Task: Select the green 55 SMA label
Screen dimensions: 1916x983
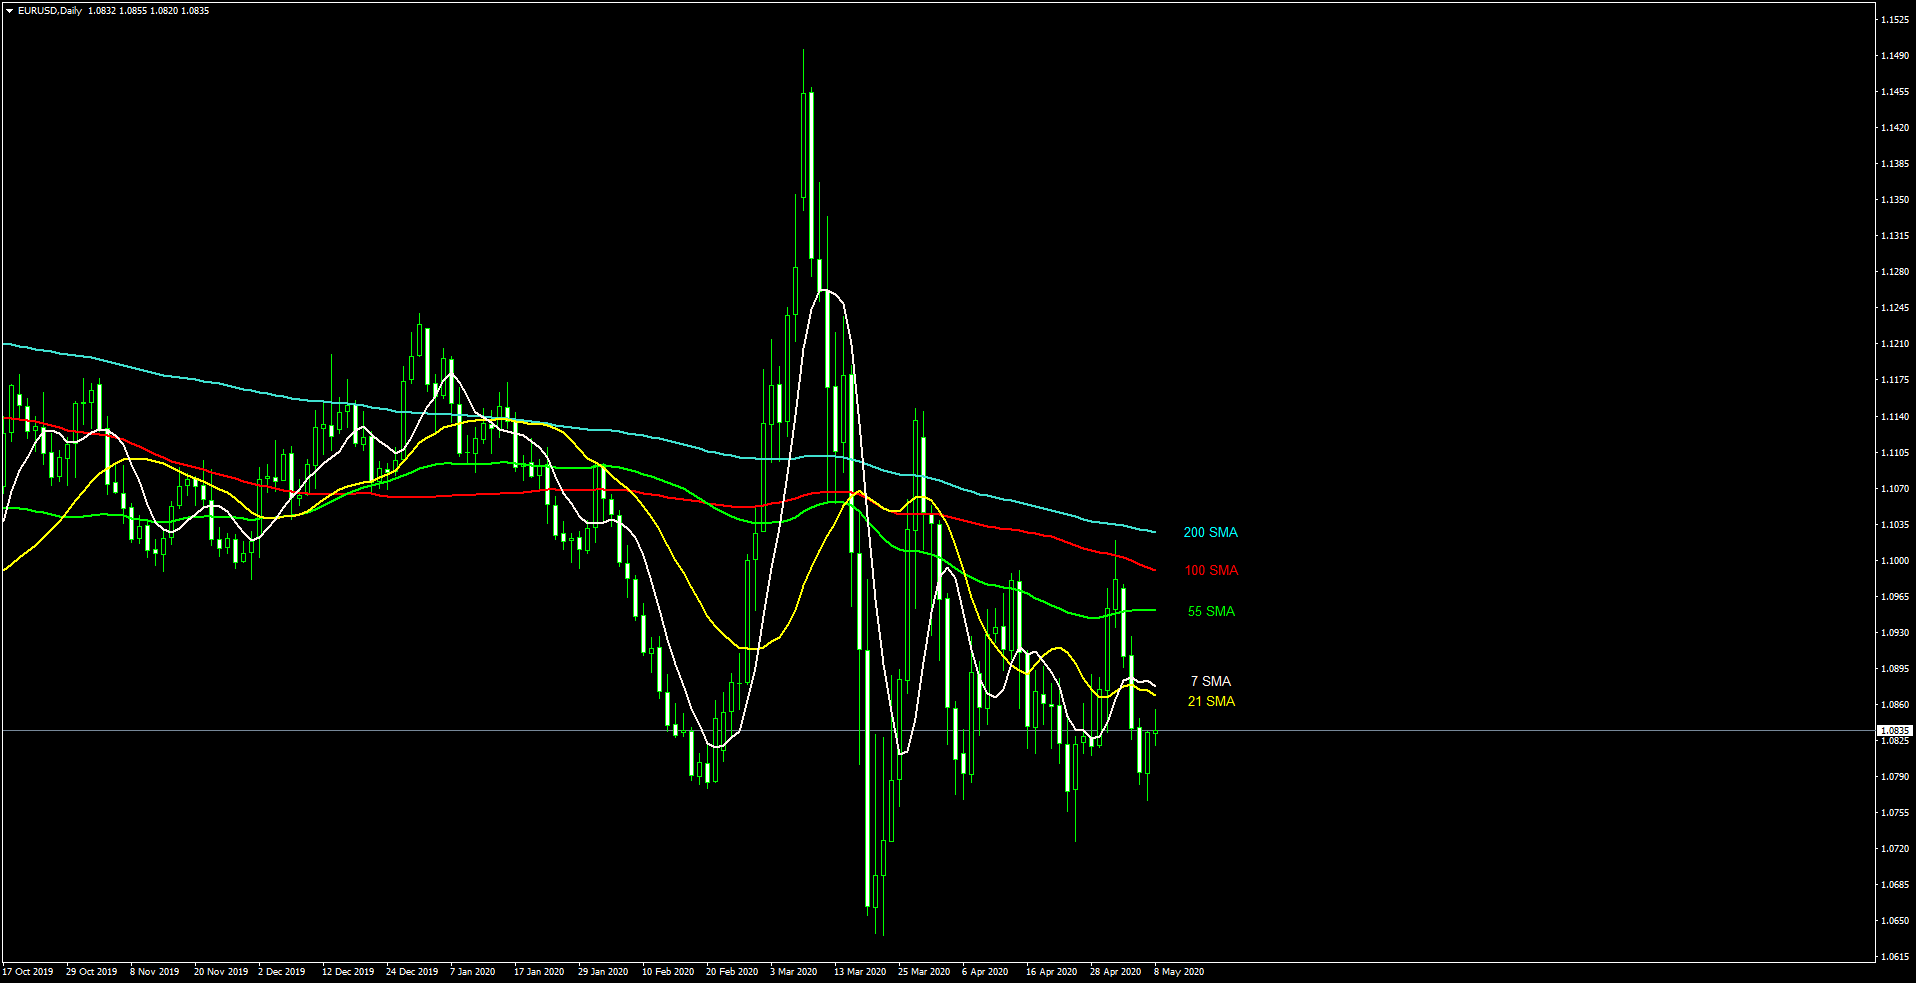Action: click(1211, 612)
